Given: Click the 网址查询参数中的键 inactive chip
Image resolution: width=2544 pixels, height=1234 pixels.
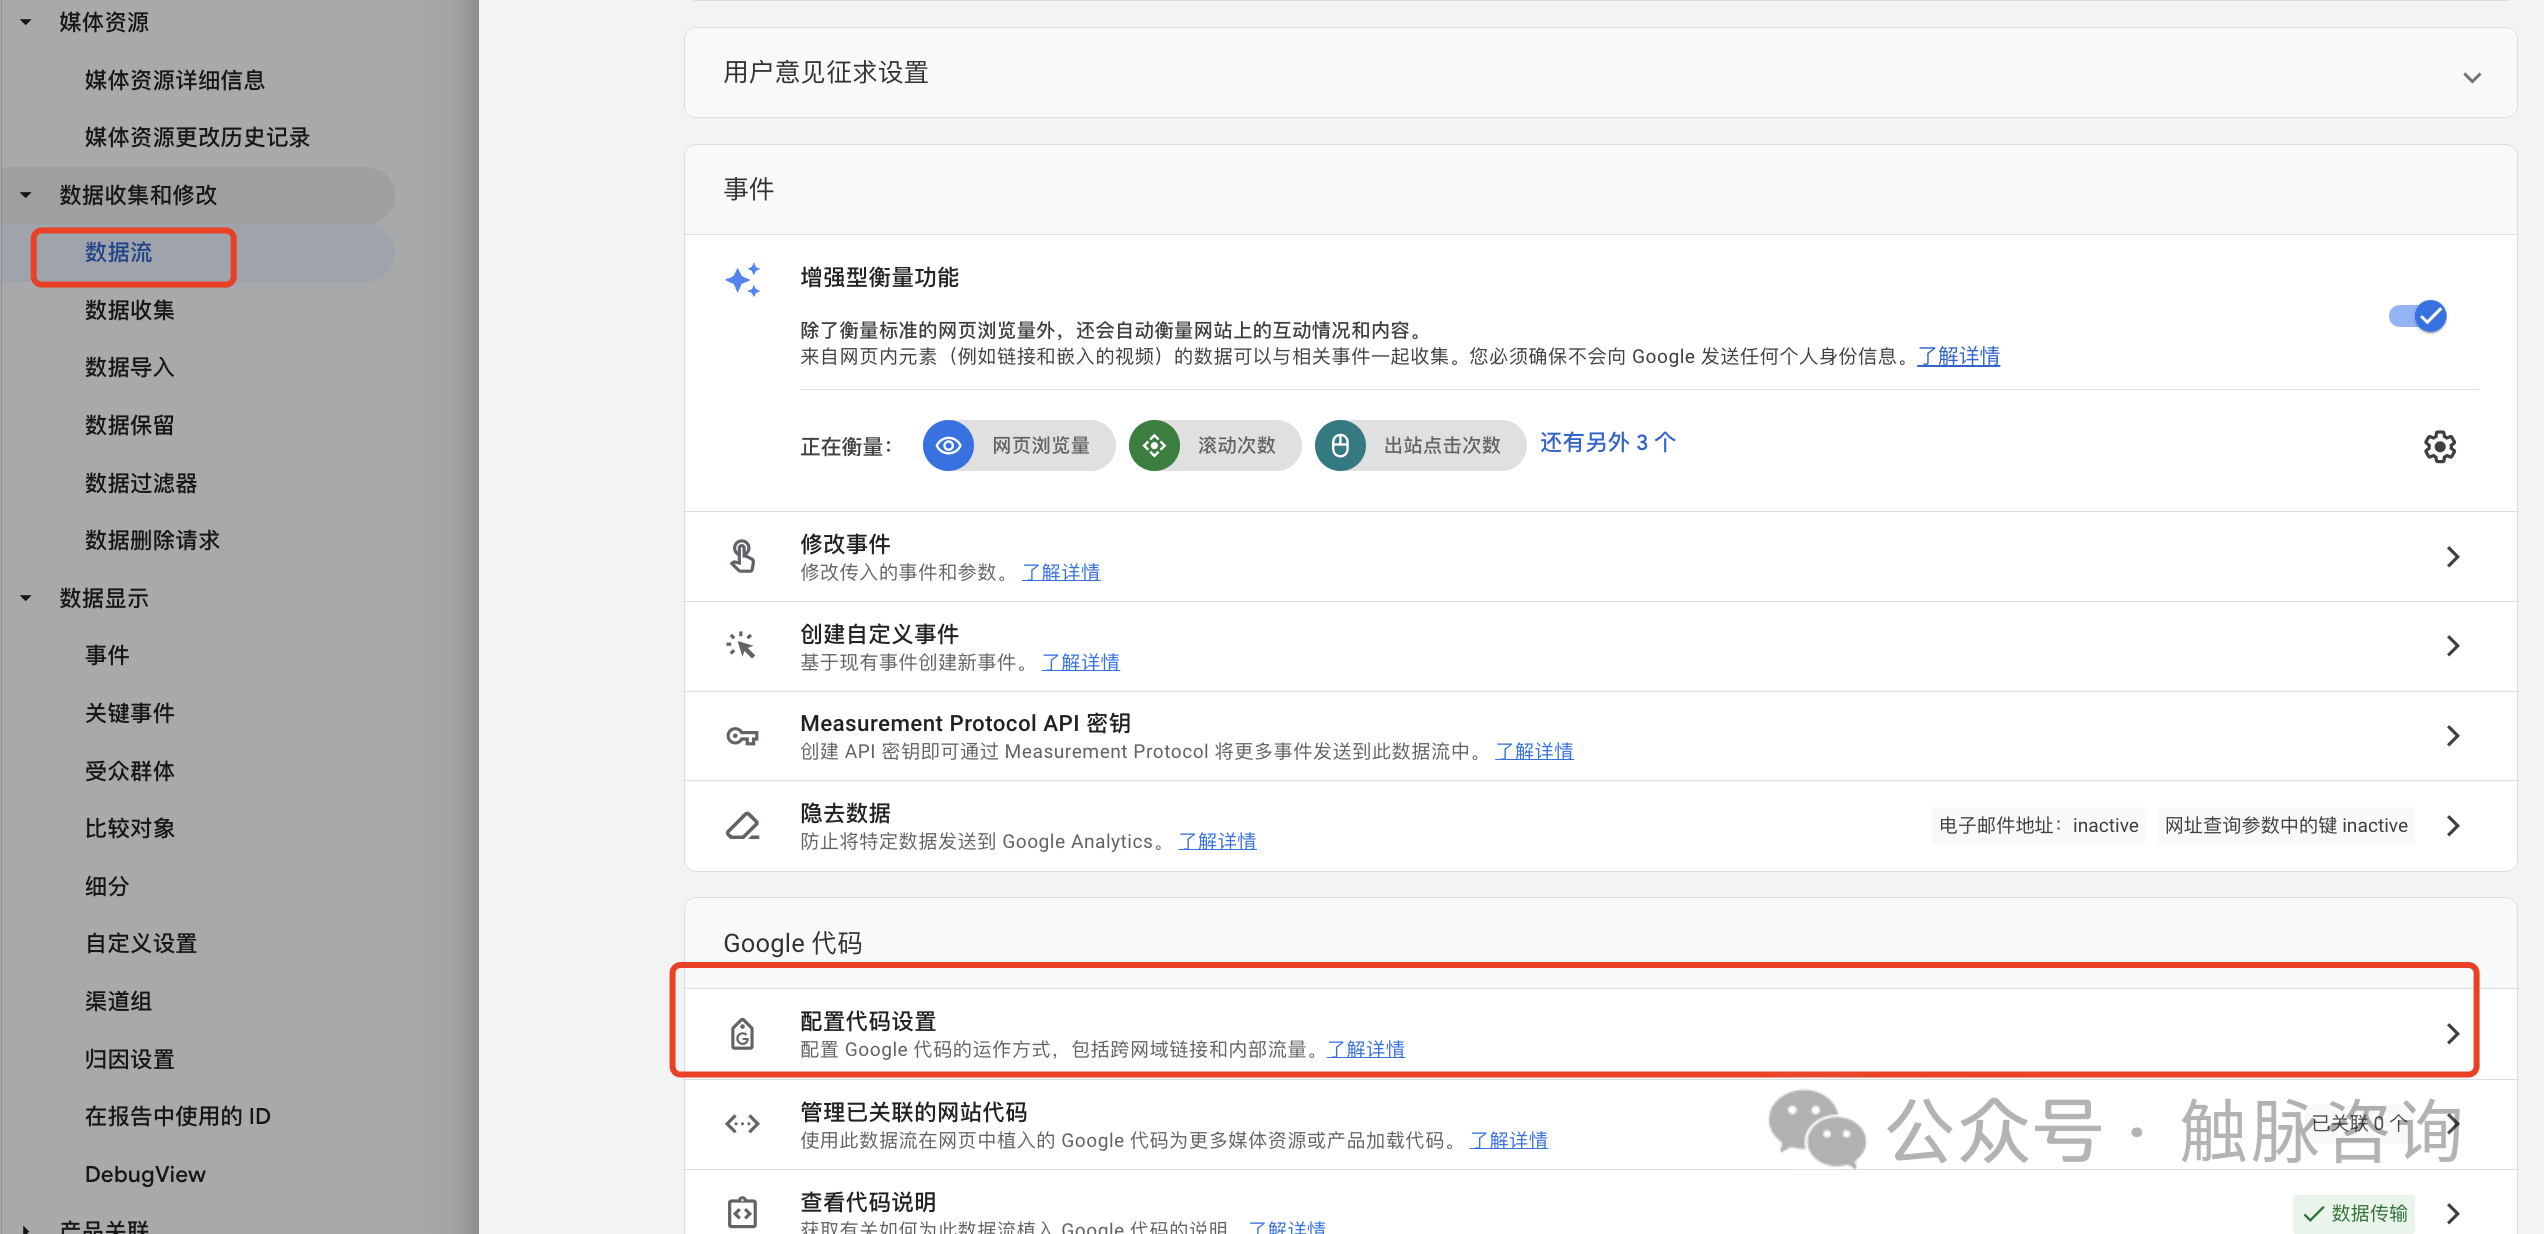Looking at the screenshot, I should coord(2286,826).
